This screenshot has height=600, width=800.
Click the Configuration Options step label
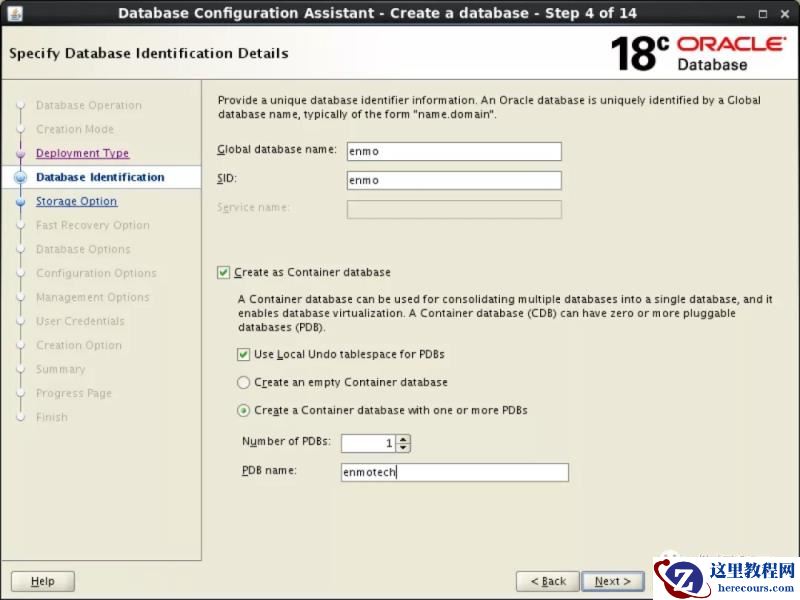[96, 273]
